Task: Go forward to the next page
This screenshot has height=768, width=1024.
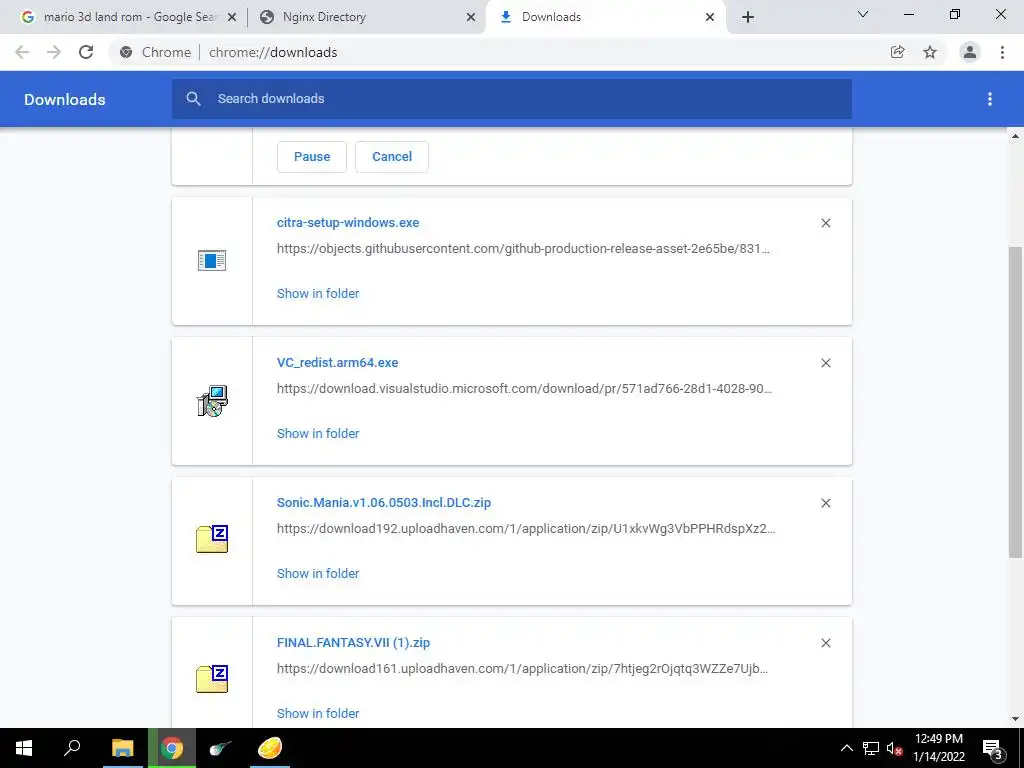Action: tap(54, 52)
